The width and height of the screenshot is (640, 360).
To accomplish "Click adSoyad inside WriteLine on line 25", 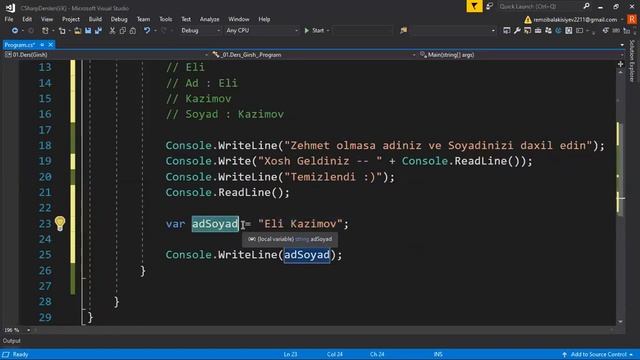I will point(307,255).
